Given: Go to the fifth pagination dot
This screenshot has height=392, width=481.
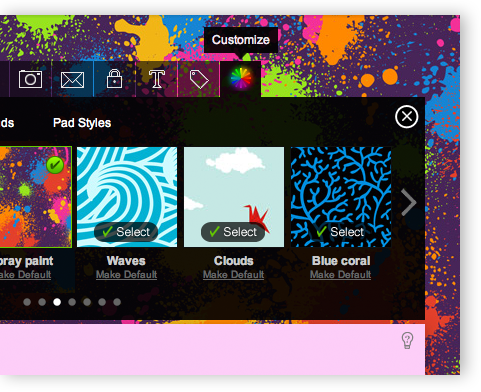Looking at the screenshot, I should click(87, 302).
